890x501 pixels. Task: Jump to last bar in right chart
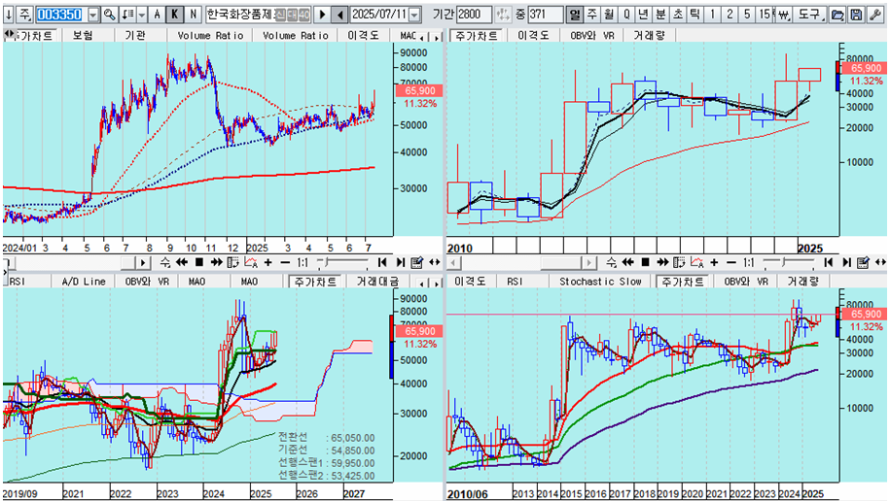[846, 262]
